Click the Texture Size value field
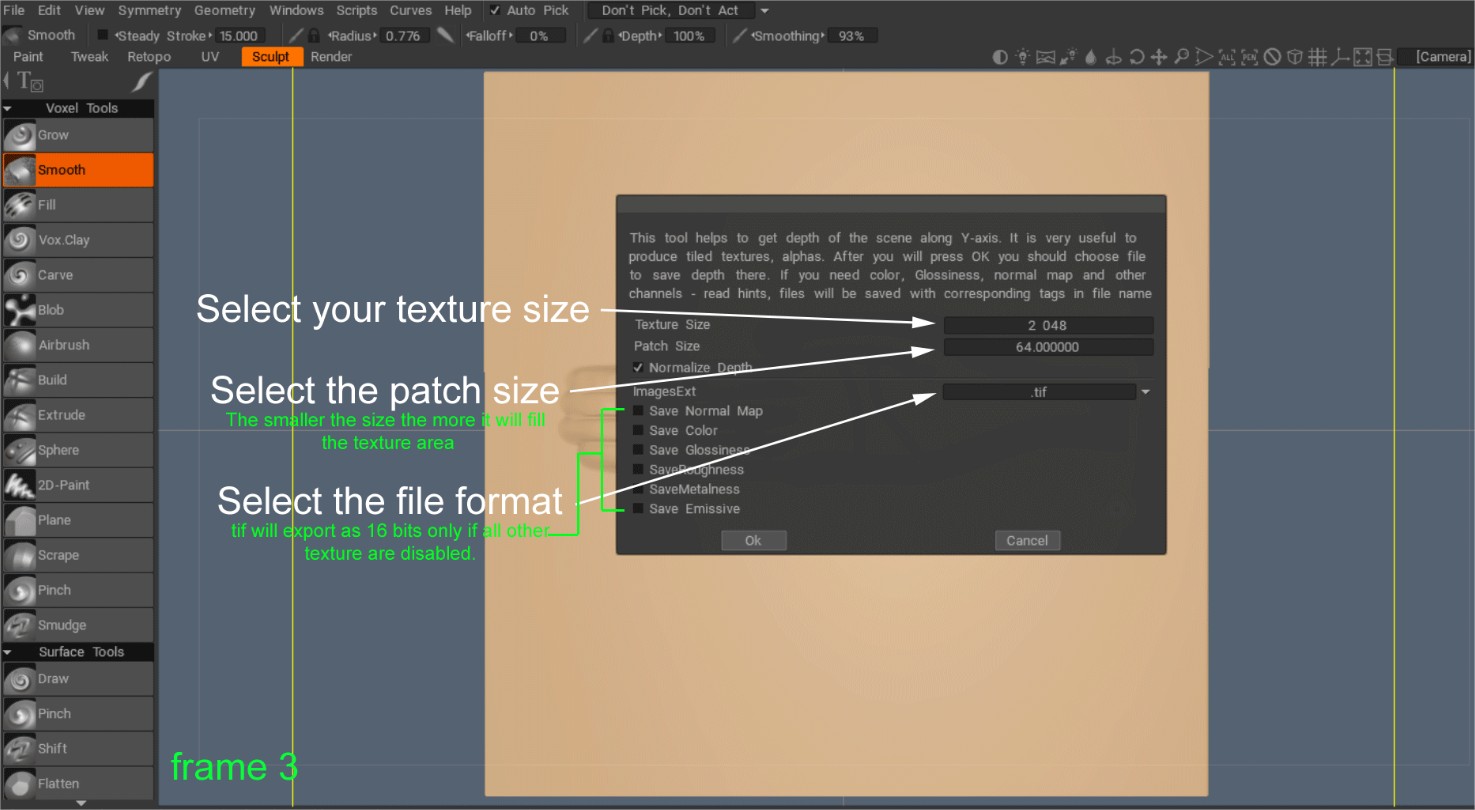1475x810 pixels. tap(1047, 324)
